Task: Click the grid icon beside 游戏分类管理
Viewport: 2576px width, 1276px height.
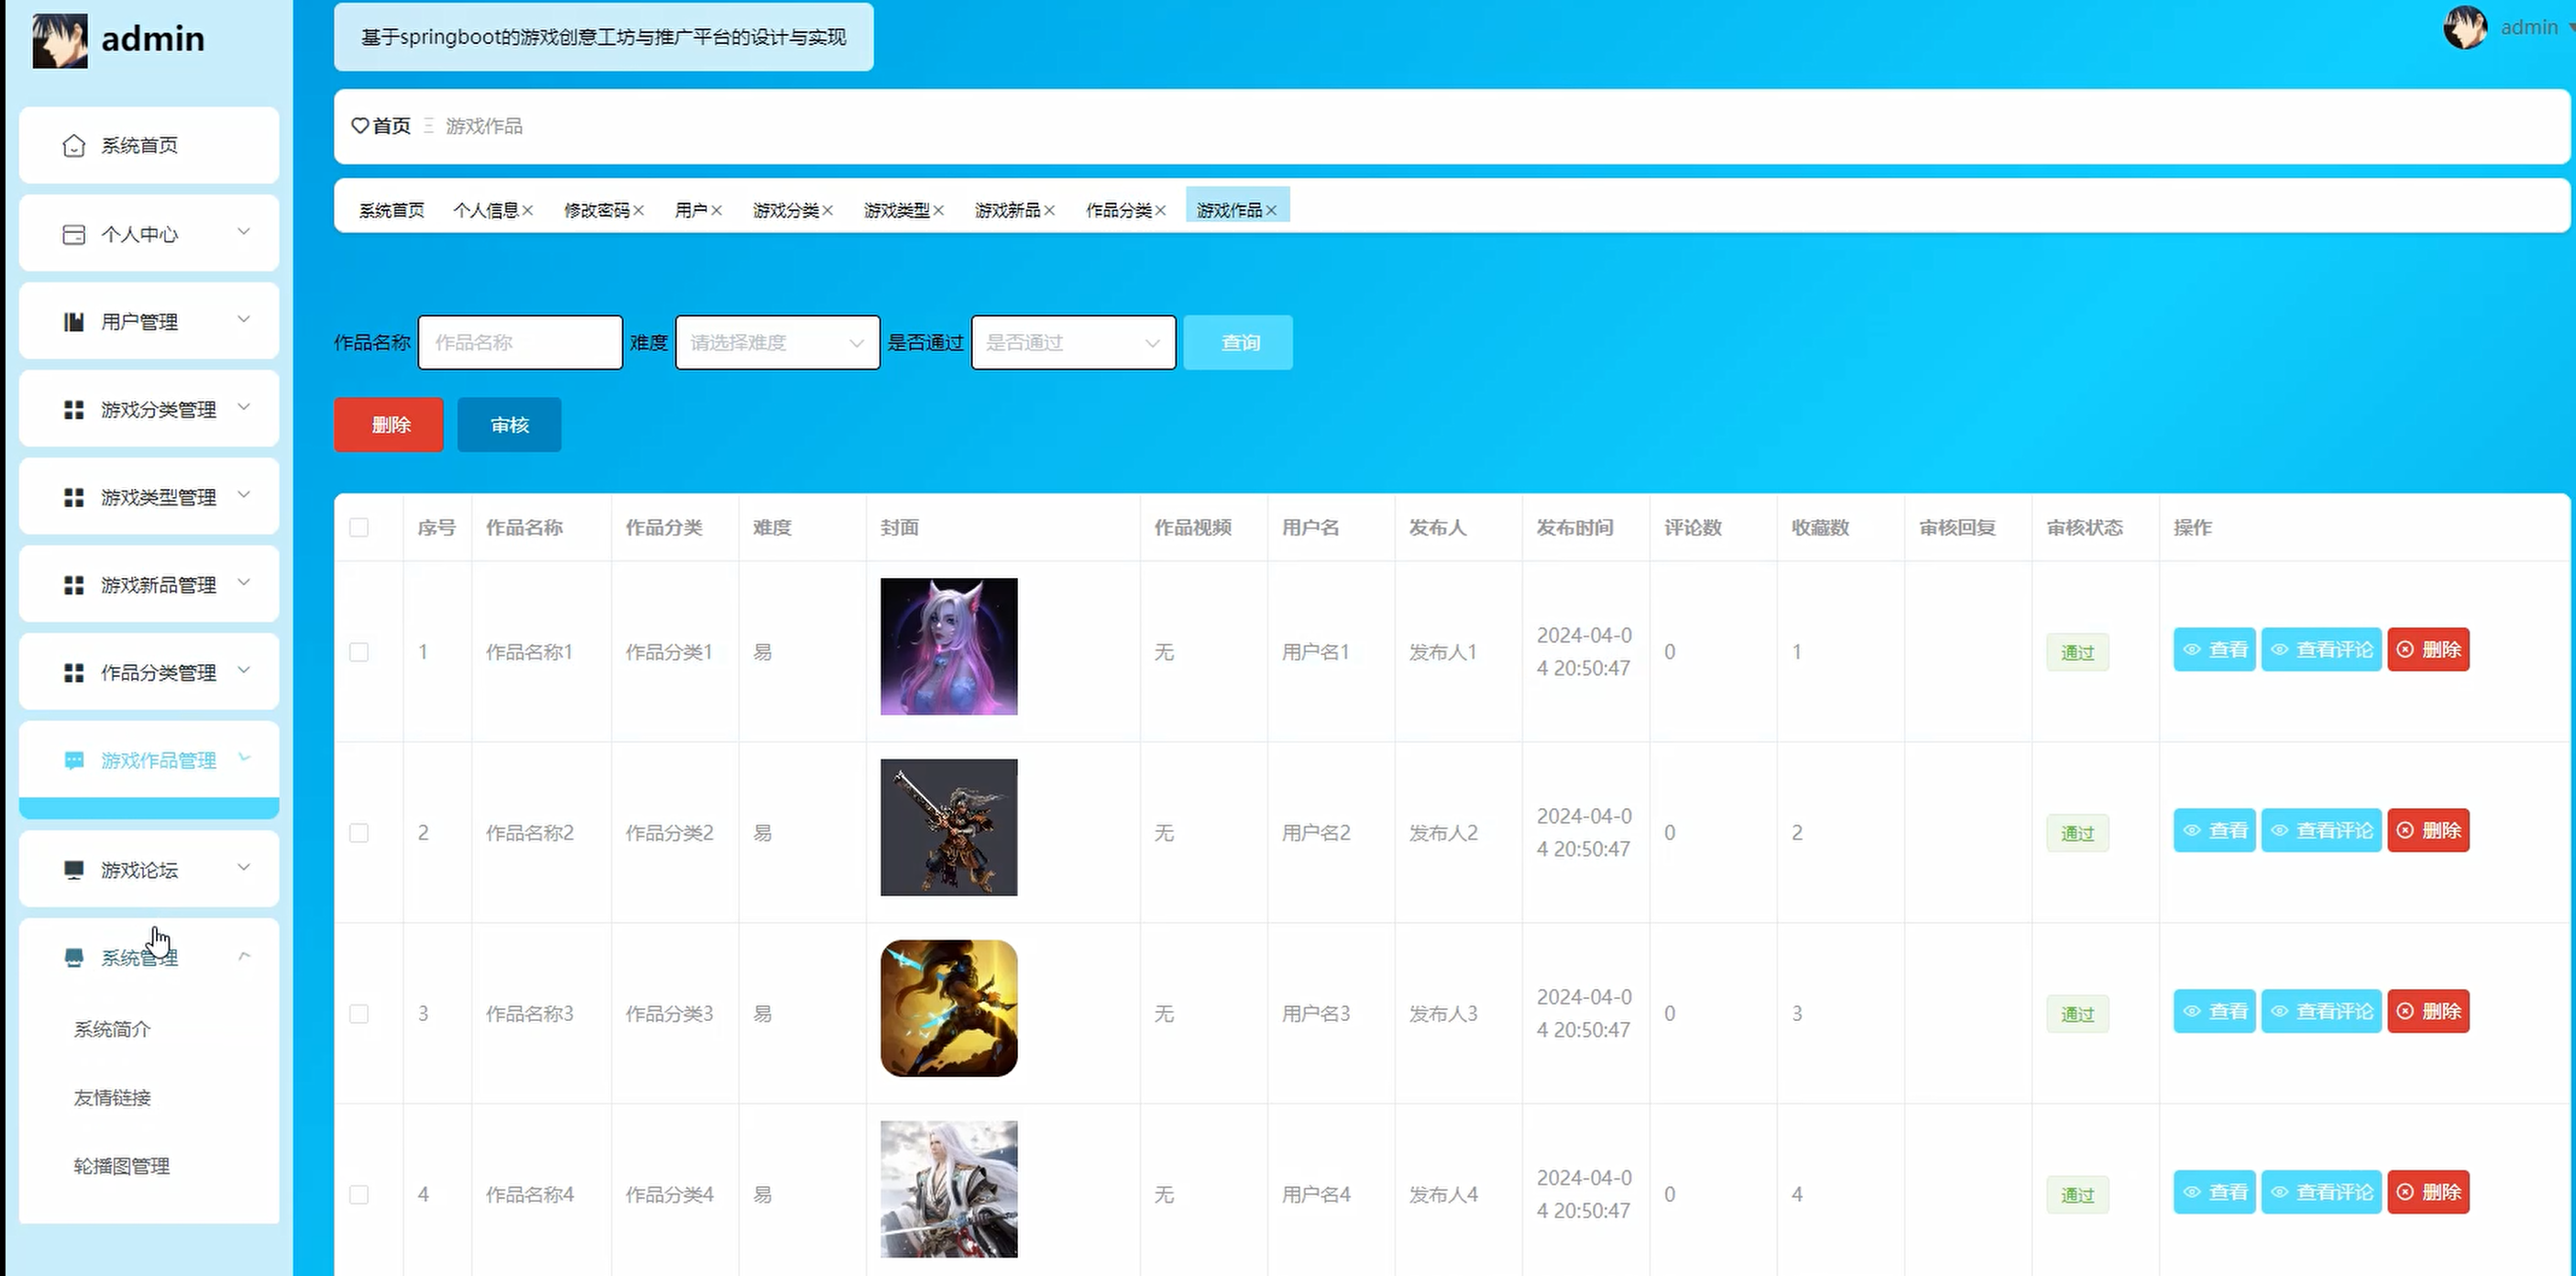Action: [73, 410]
